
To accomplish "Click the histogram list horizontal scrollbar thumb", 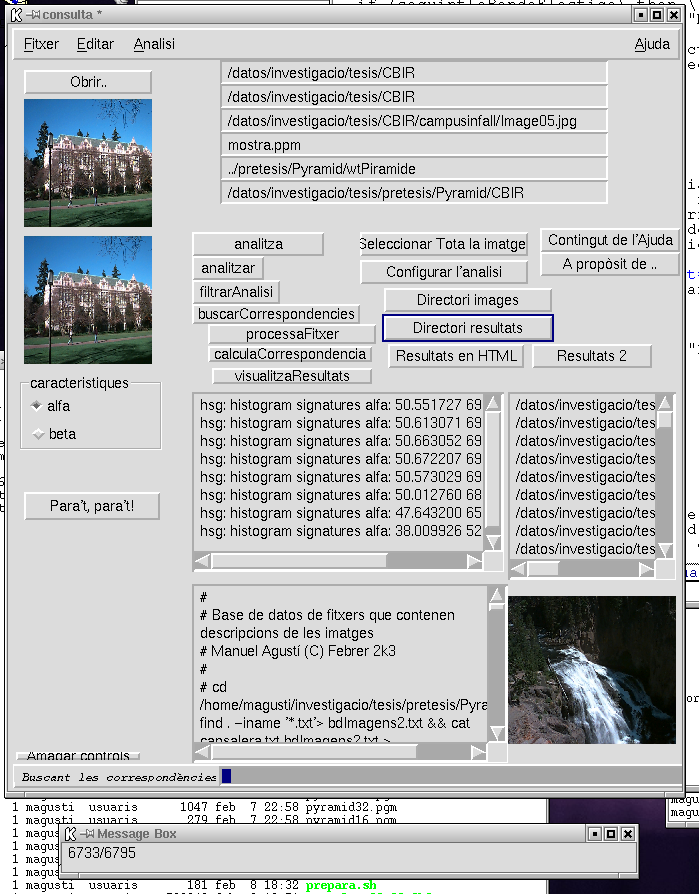I will (x=299, y=561).
